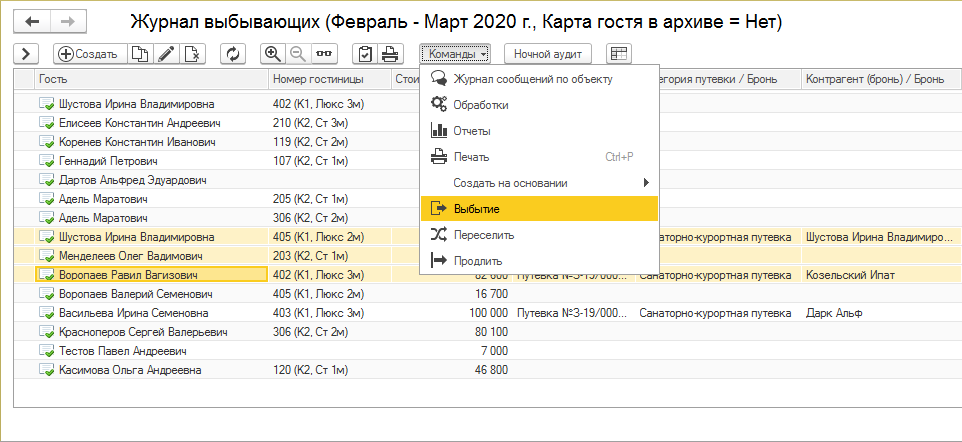Click the glasses view icon
This screenshot has height=442, width=962.
[x=324, y=53]
